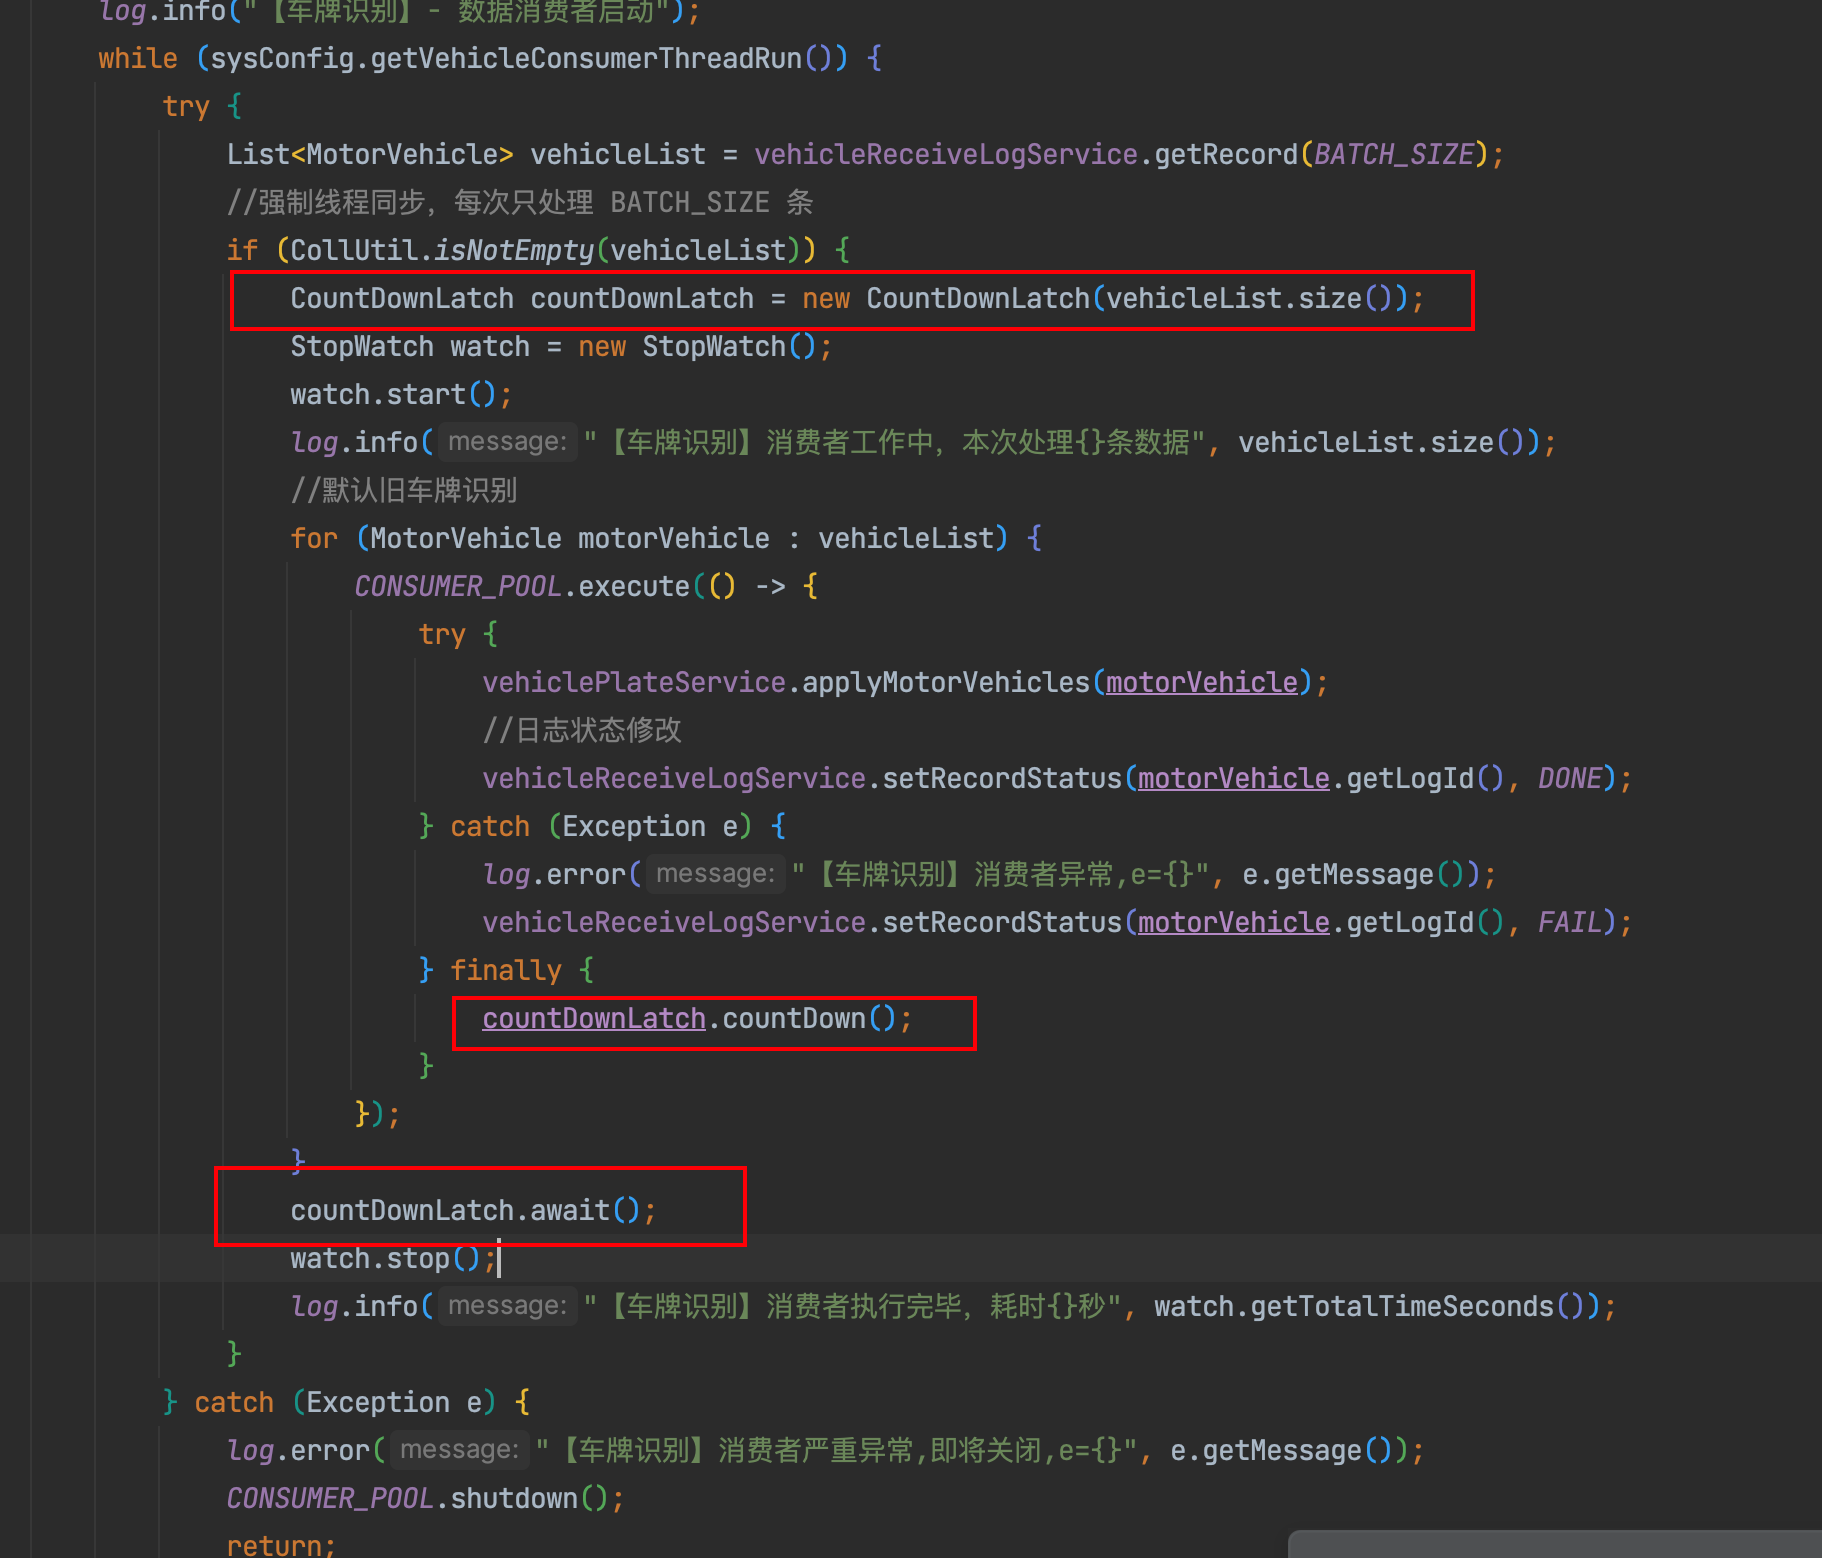Click message hint before 消费者严重异常 string
Screen dimensions: 1822x1558
tap(459, 1450)
